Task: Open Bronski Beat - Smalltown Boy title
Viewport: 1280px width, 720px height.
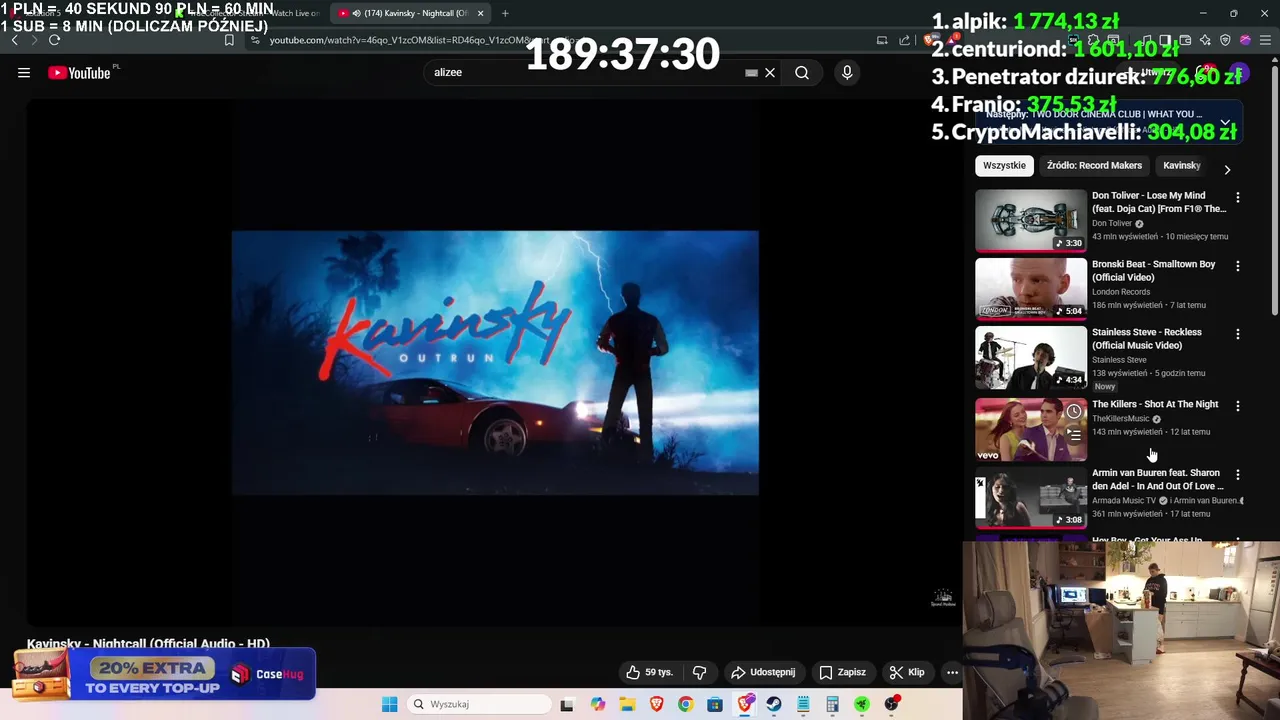Action: point(1154,271)
